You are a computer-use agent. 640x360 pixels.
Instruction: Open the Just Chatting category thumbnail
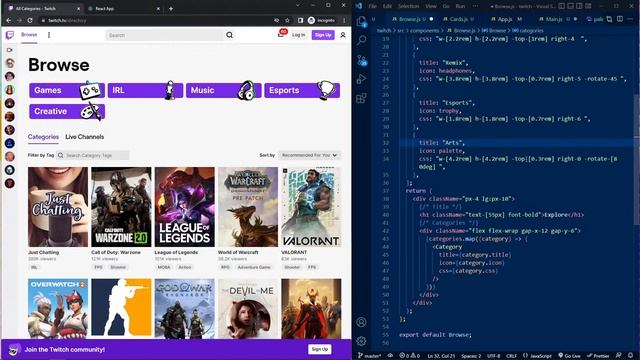(x=58, y=207)
